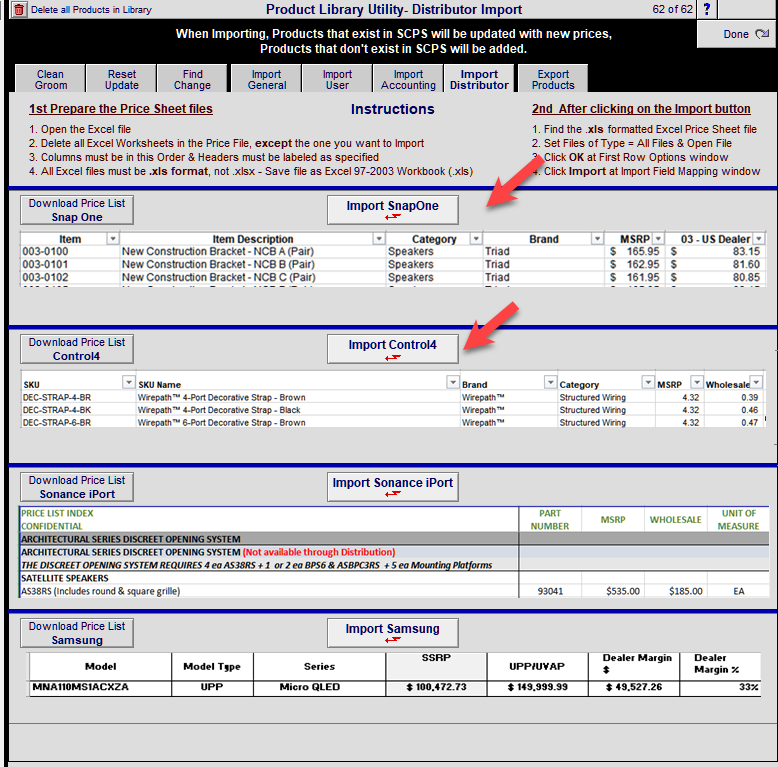Click the 83.15 dealer price
This screenshot has width=778, height=767.
click(x=746, y=252)
